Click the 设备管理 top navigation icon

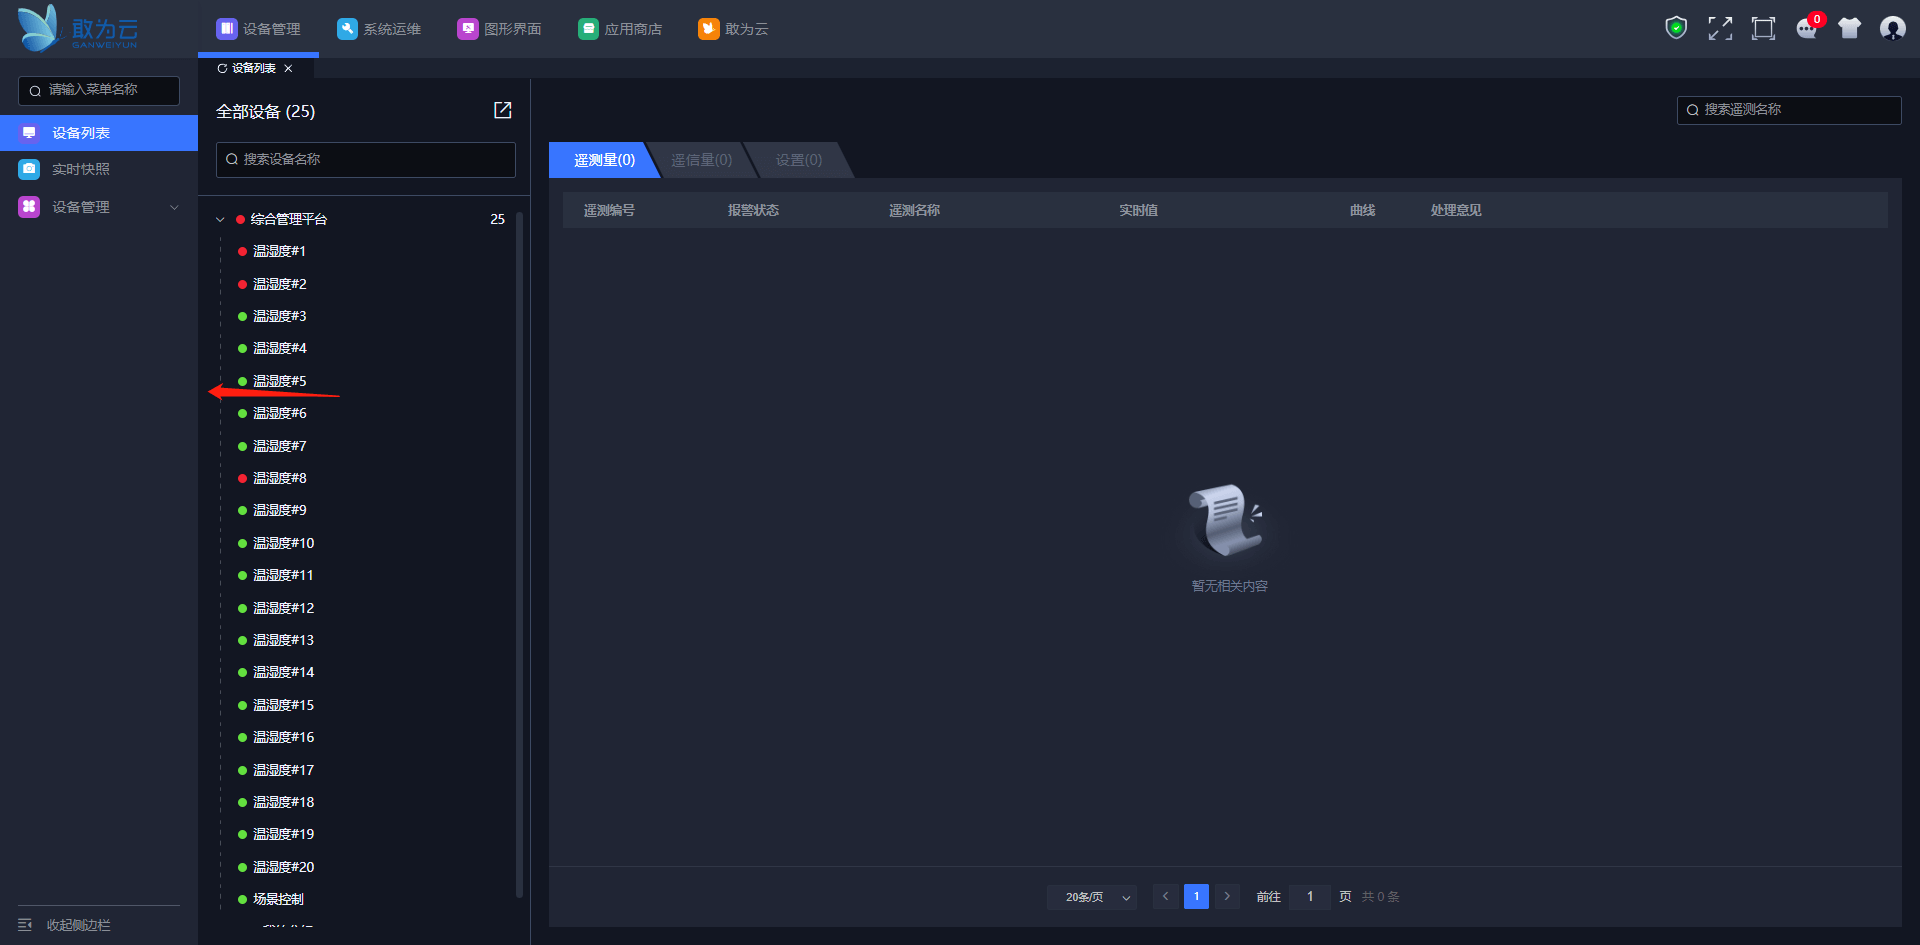(227, 29)
